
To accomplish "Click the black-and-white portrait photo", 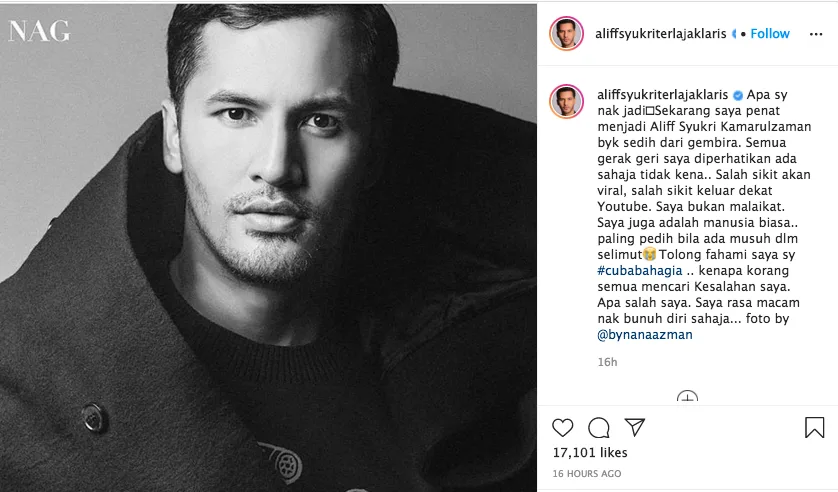I will [268, 248].
